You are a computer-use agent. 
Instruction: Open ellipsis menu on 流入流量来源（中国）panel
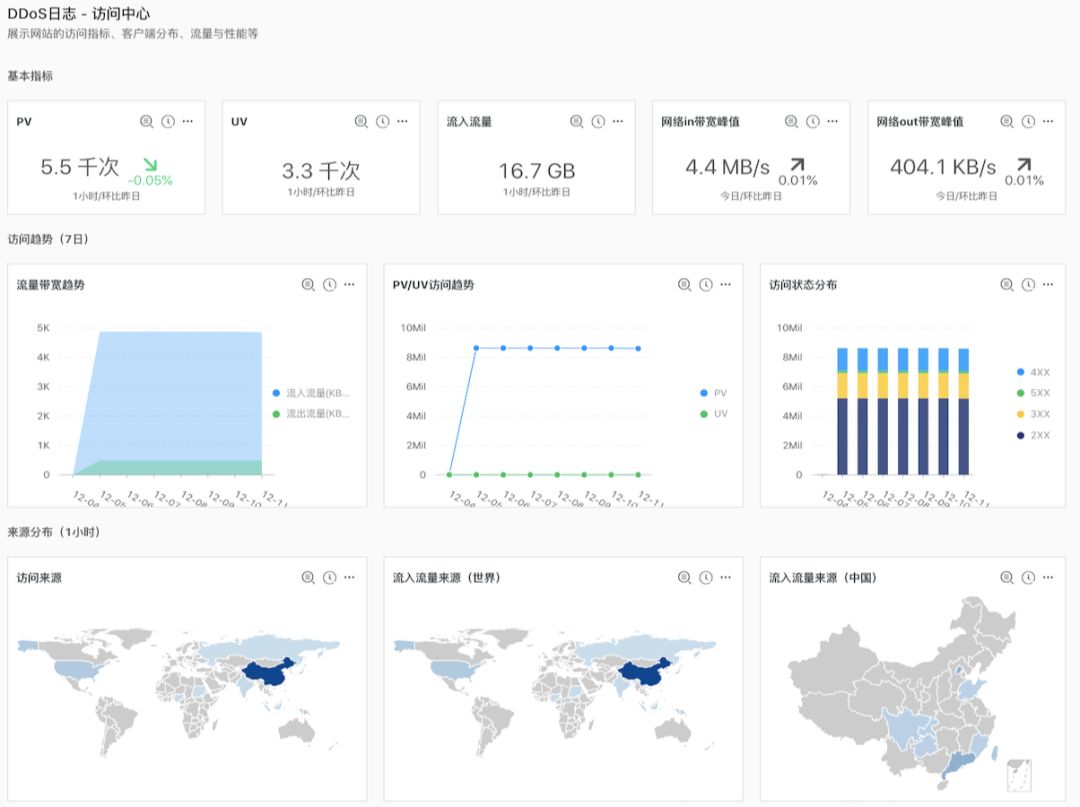1048,578
